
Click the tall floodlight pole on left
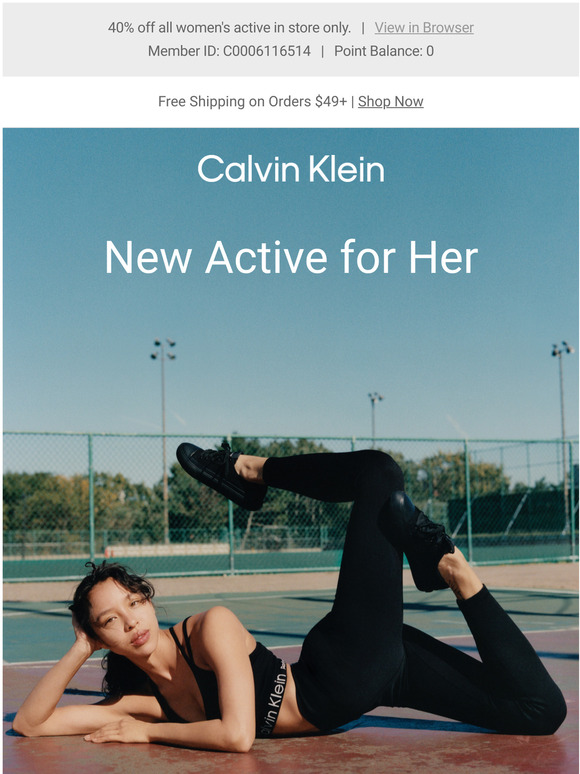click(164, 439)
